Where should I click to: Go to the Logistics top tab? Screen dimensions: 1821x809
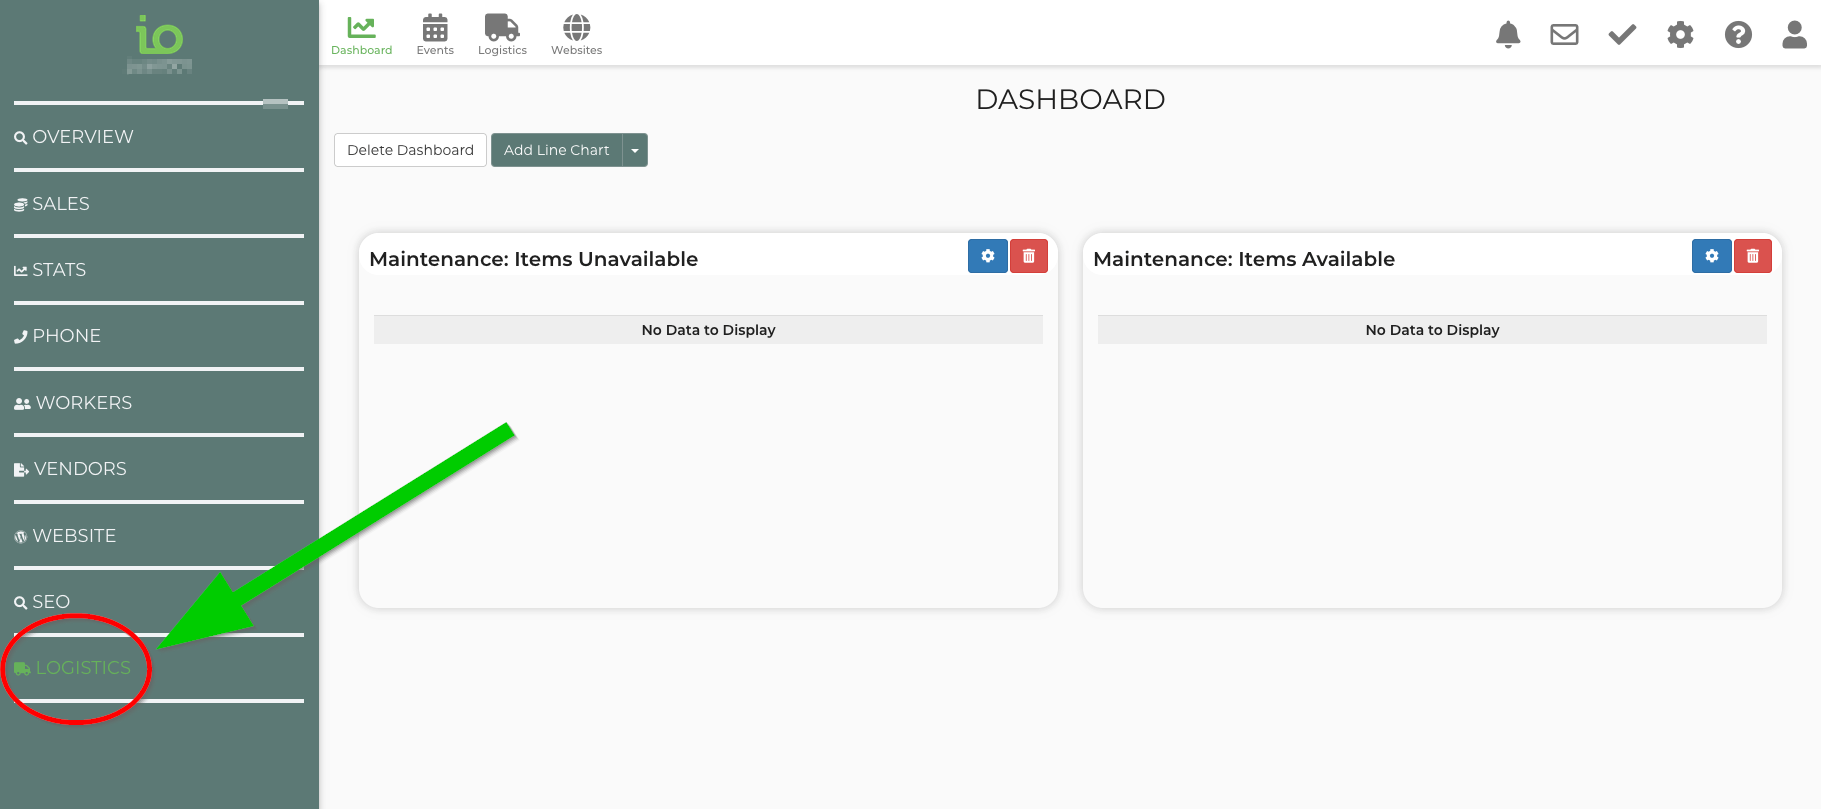click(502, 35)
